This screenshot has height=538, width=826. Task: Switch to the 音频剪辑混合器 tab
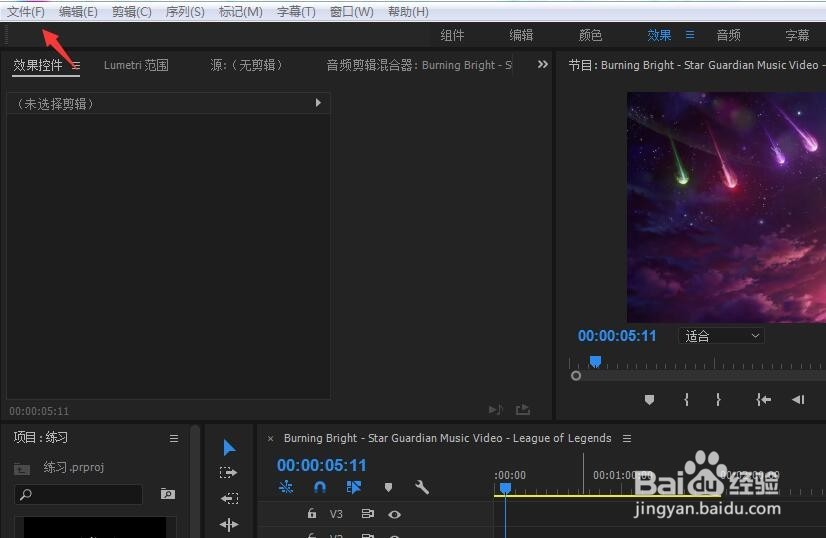(419, 65)
